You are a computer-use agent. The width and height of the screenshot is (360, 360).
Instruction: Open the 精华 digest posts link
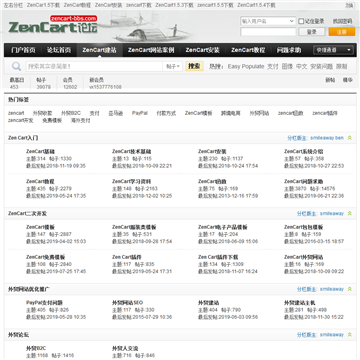tap(348, 80)
